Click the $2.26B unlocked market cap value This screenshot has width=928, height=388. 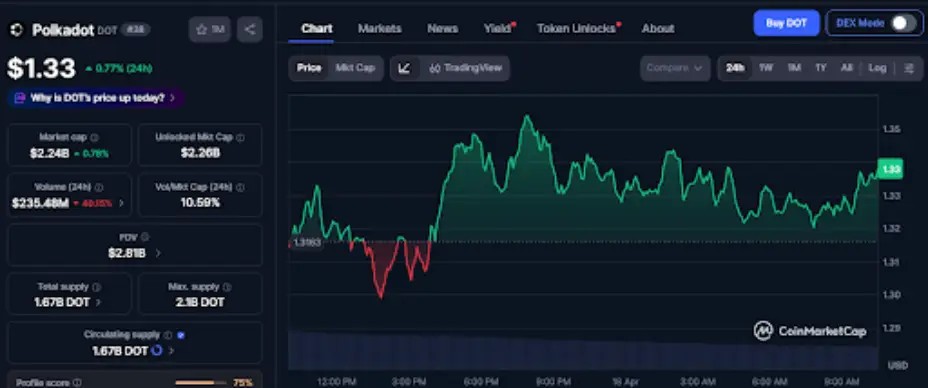tap(200, 153)
